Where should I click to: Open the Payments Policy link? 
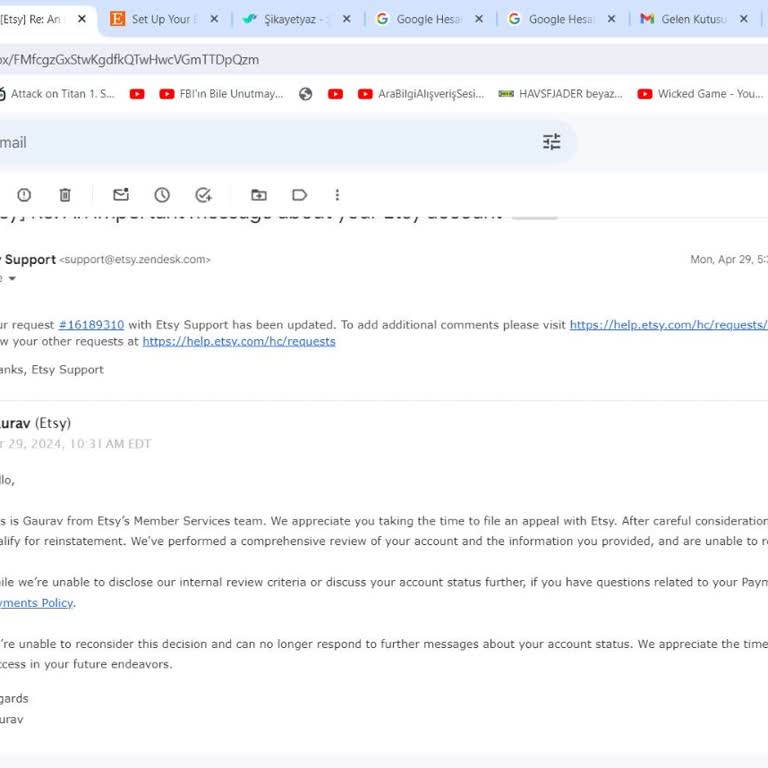tap(36, 603)
